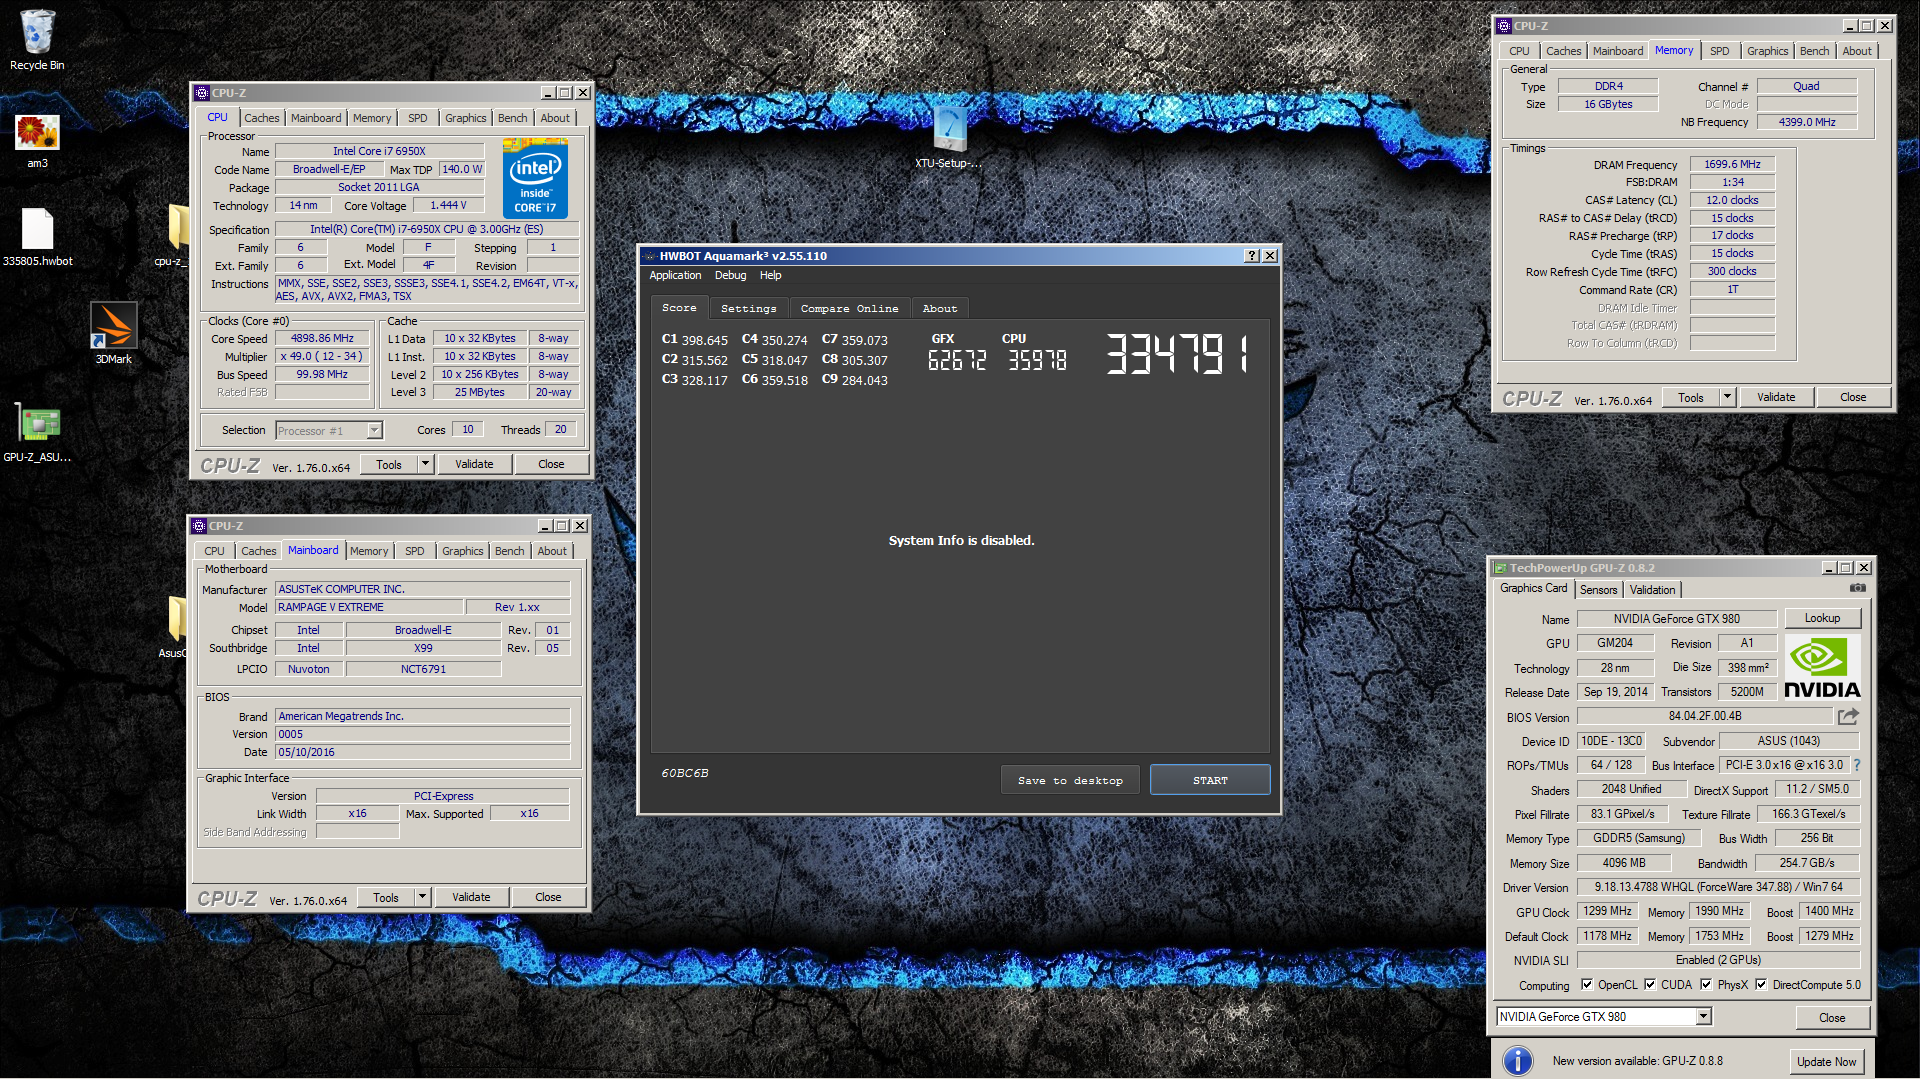1920x1080 pixels.
Task: Click the START button in Aquamark
Action: [1210, 781]
